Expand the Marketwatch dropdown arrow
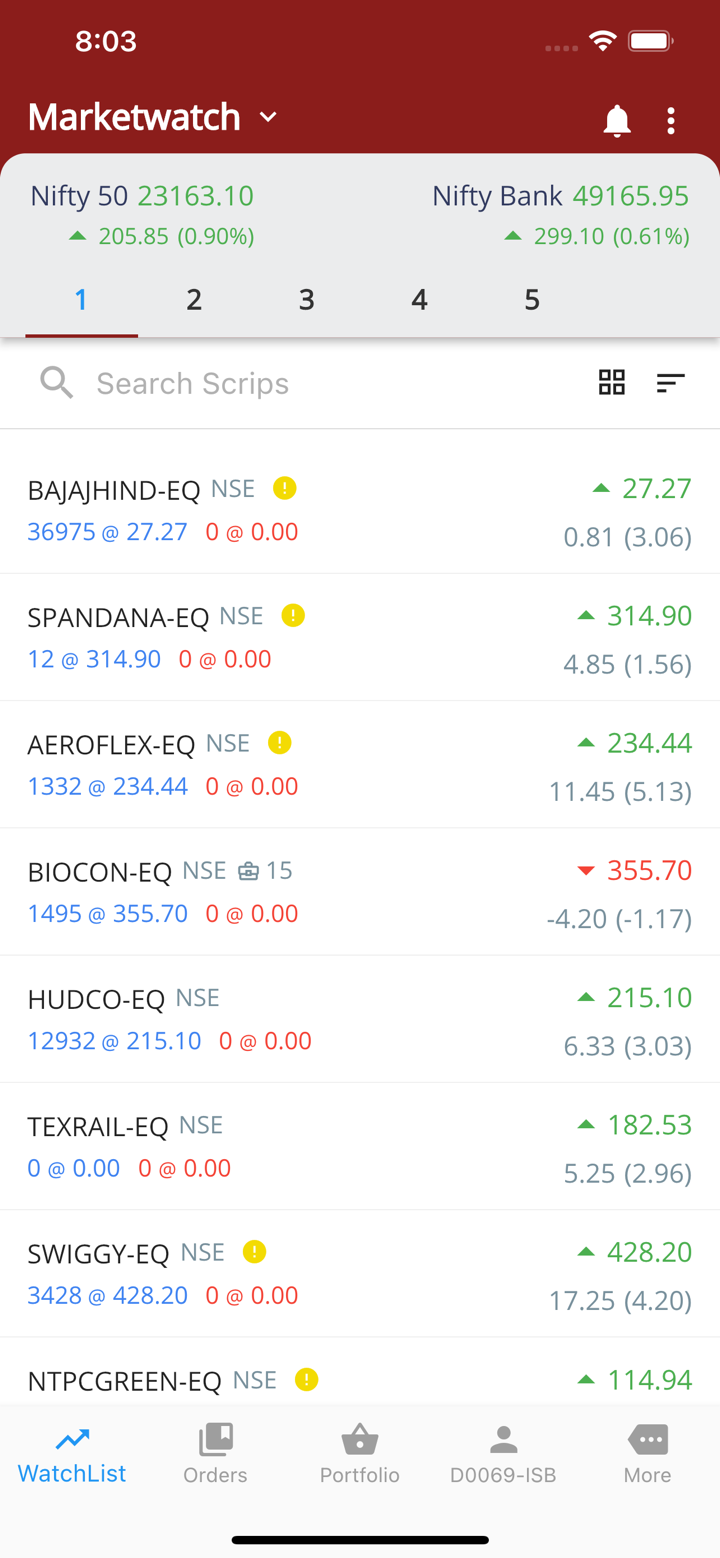 pos(268,117)
